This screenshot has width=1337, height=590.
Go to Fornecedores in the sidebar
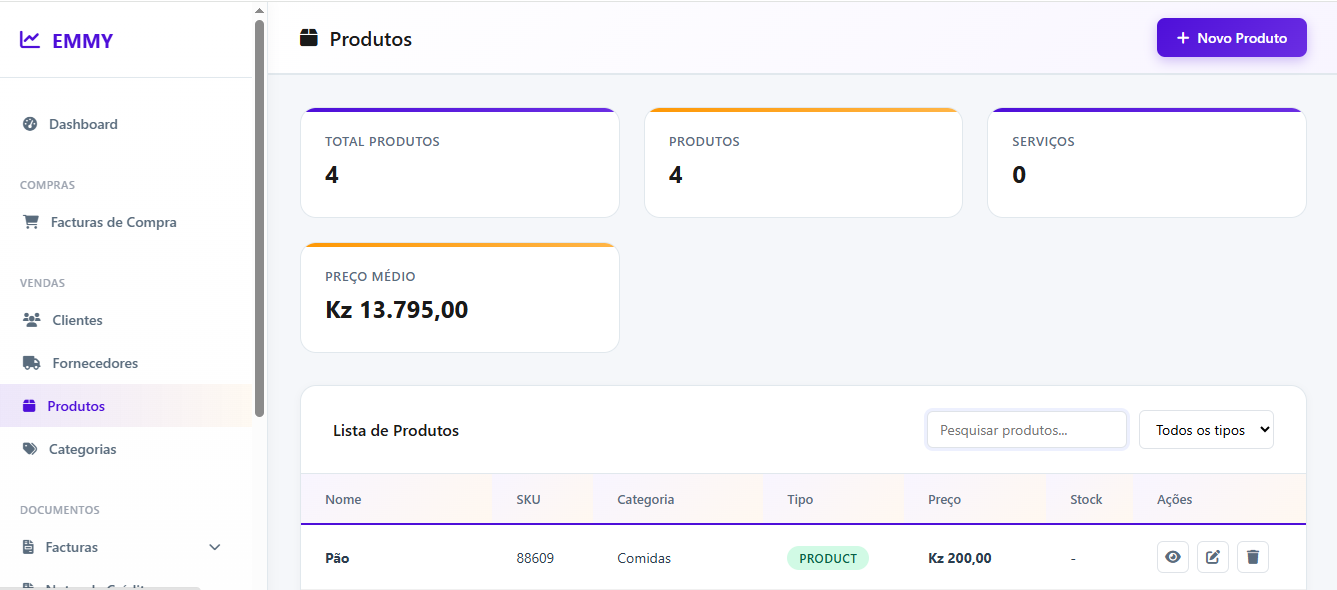[95, 363]
